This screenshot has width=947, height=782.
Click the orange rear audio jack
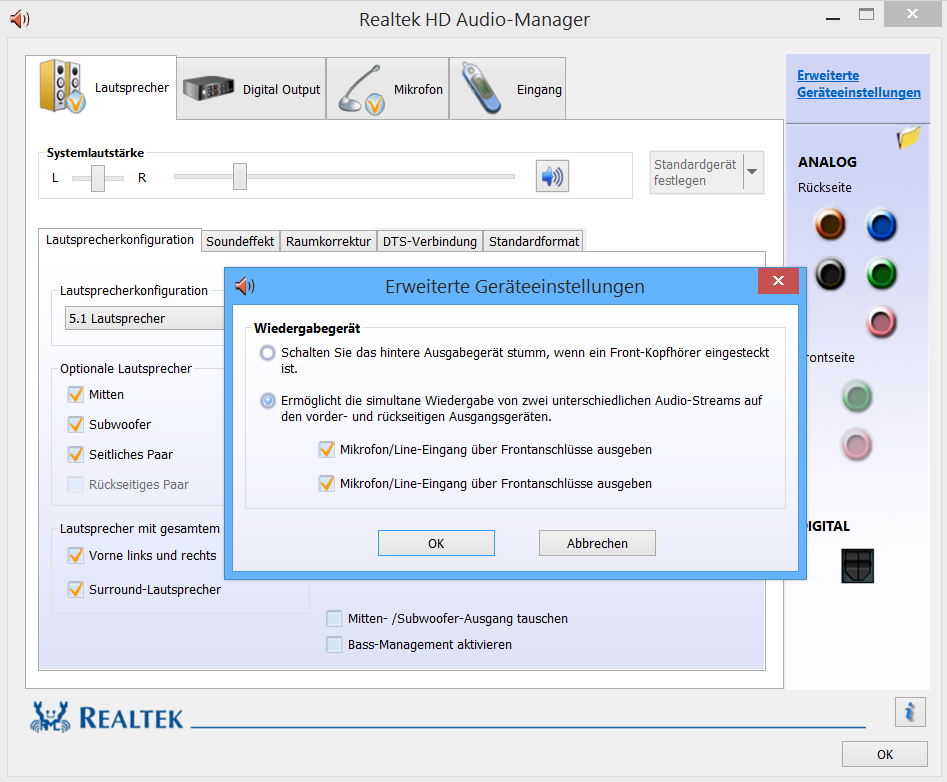[830, 224]
